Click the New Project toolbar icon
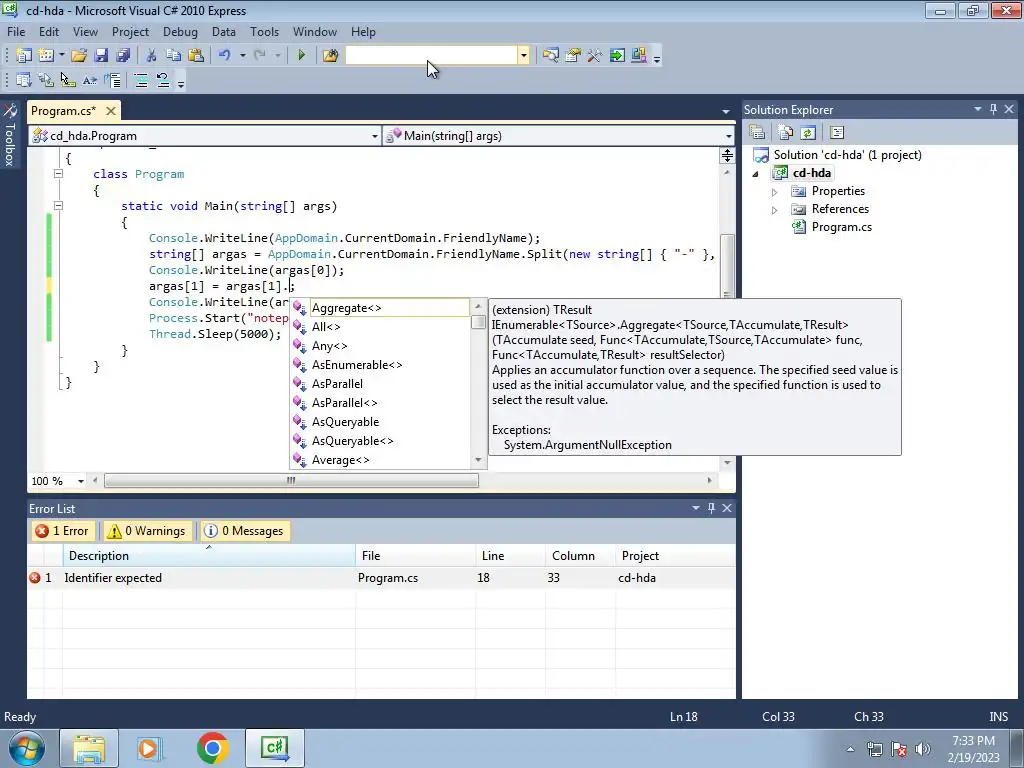This screenshot has height=768, width=1024. coord(24,56)
